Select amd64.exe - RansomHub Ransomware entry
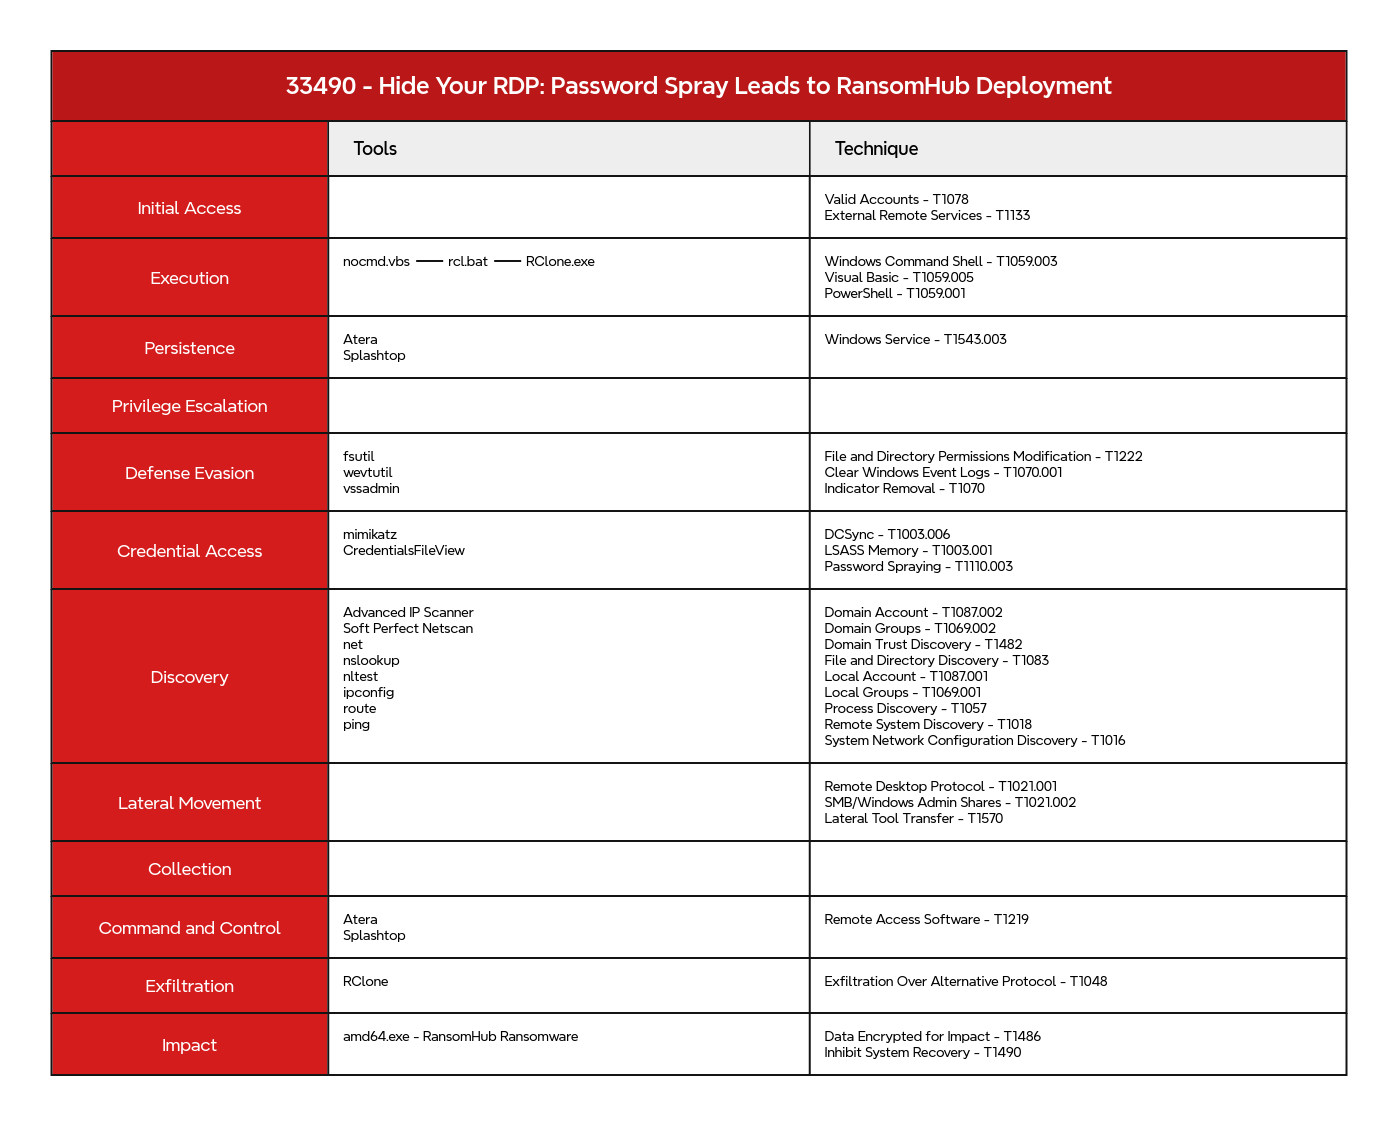The height and width of the screenshot is (1126, 1398). (x=460, y=1037)
